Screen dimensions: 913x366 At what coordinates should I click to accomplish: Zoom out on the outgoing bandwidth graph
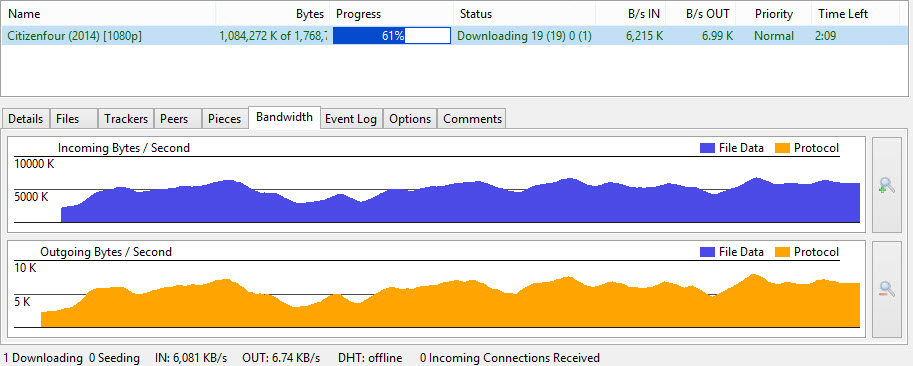click(x=886, y=289)
